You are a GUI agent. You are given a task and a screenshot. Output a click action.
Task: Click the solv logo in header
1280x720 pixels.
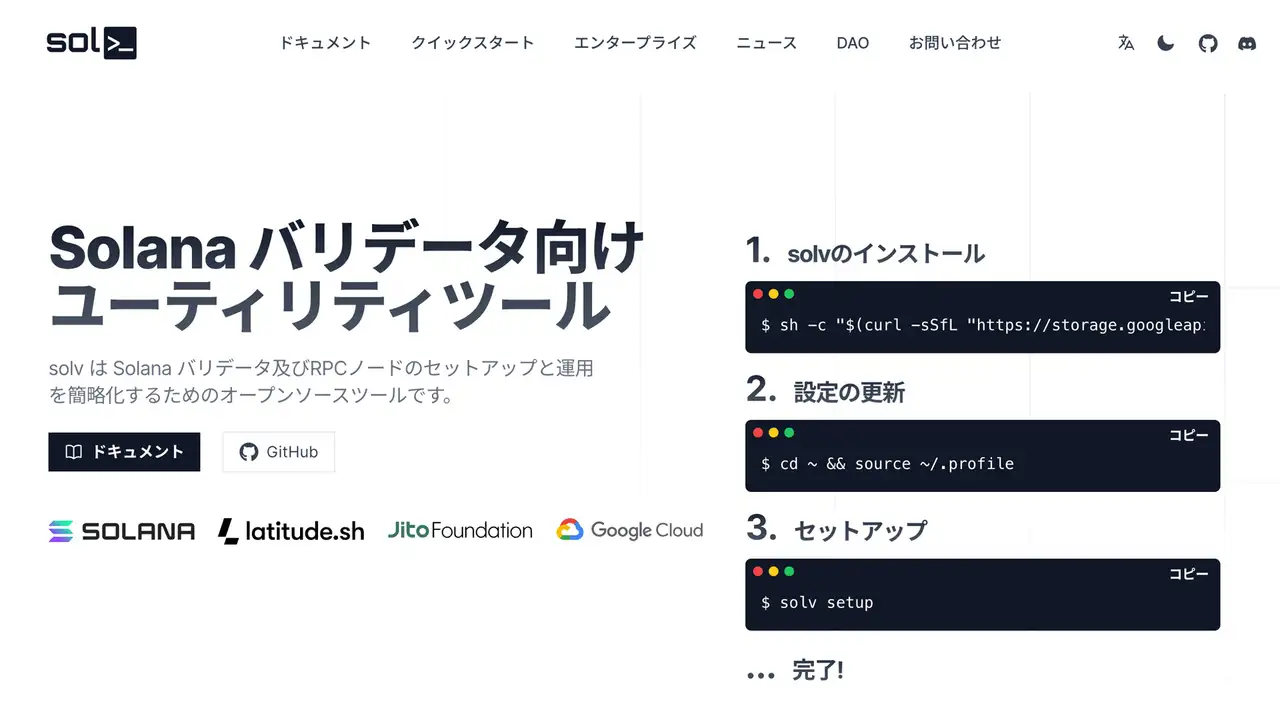[91, 43]
